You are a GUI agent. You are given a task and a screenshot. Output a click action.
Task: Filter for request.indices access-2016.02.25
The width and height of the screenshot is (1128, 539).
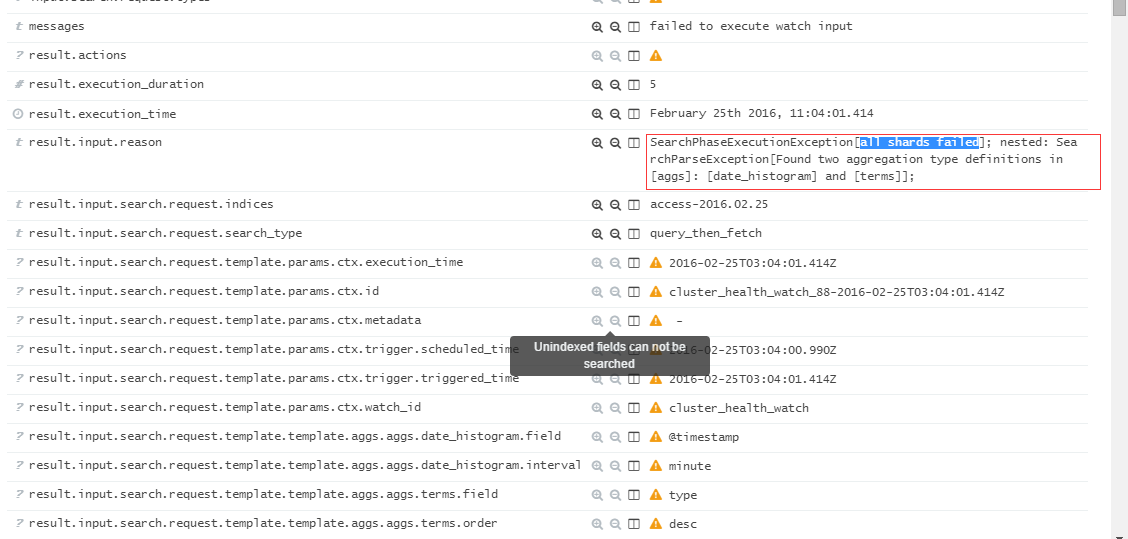click(x=596, y=204)
